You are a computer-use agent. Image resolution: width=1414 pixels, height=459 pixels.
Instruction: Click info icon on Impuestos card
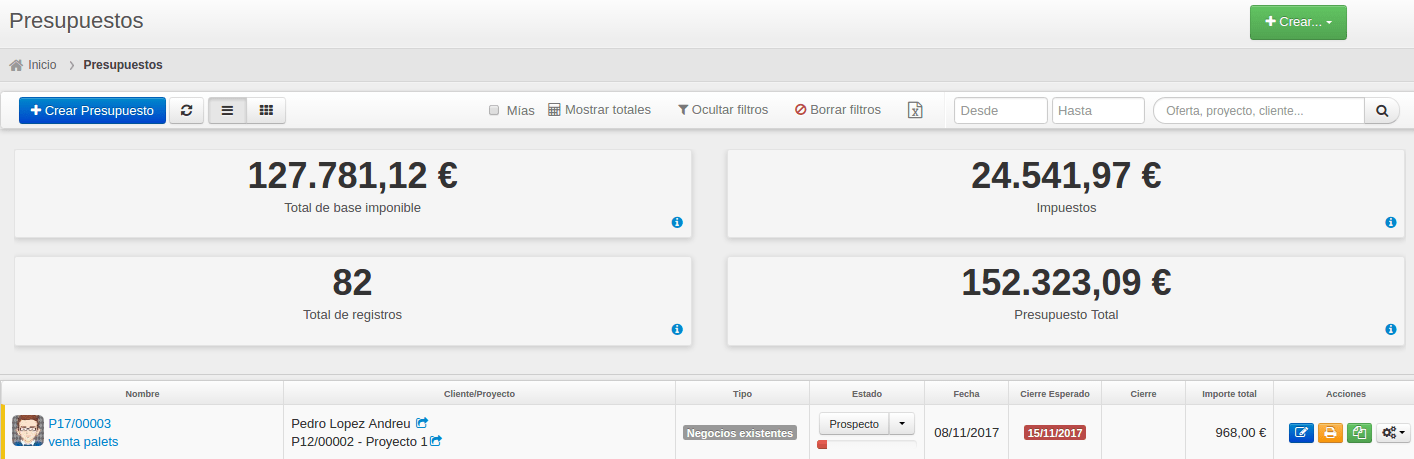(x=1390, y=222)
